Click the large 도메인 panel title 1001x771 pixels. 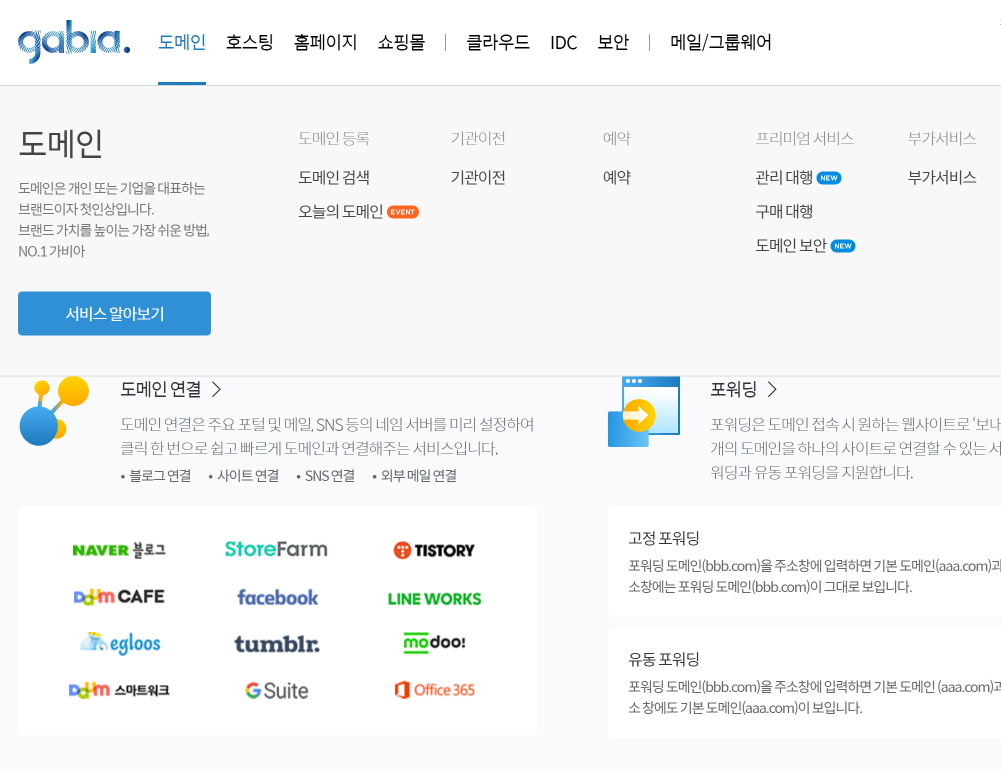click(x=61, y=143)
